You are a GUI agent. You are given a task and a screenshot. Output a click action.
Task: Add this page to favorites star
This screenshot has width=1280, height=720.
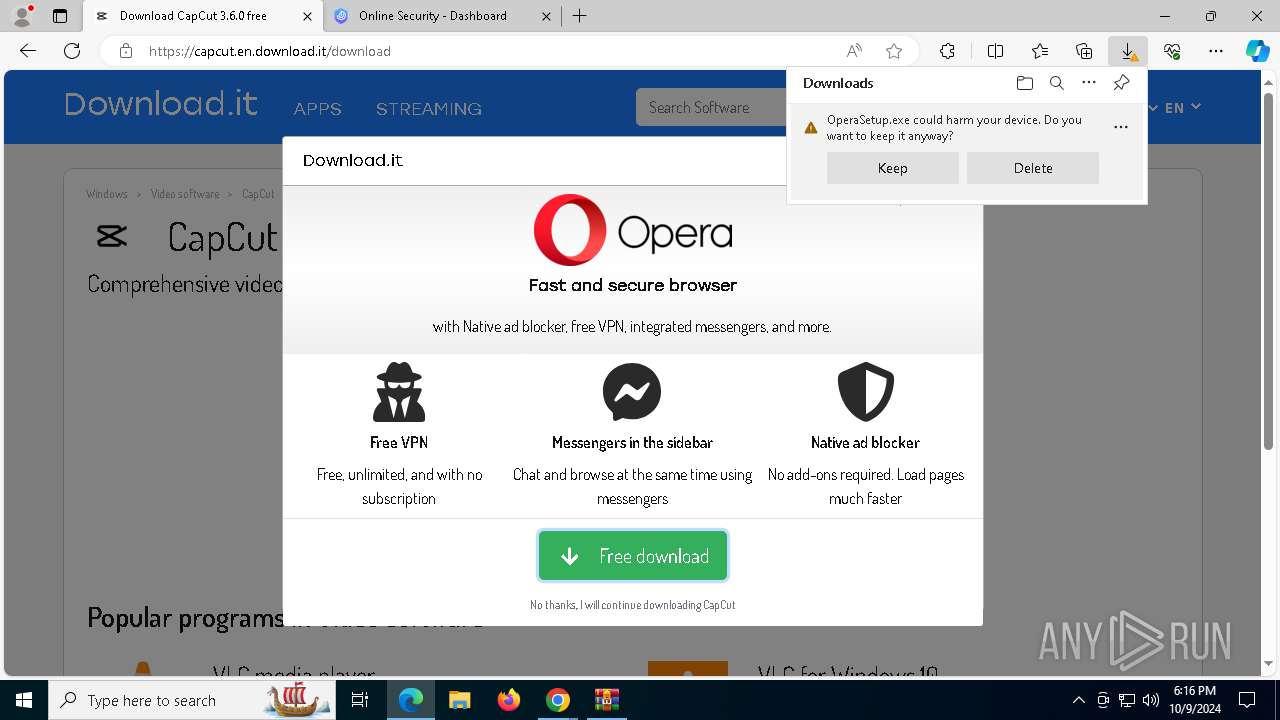click(x=894, y=51)
